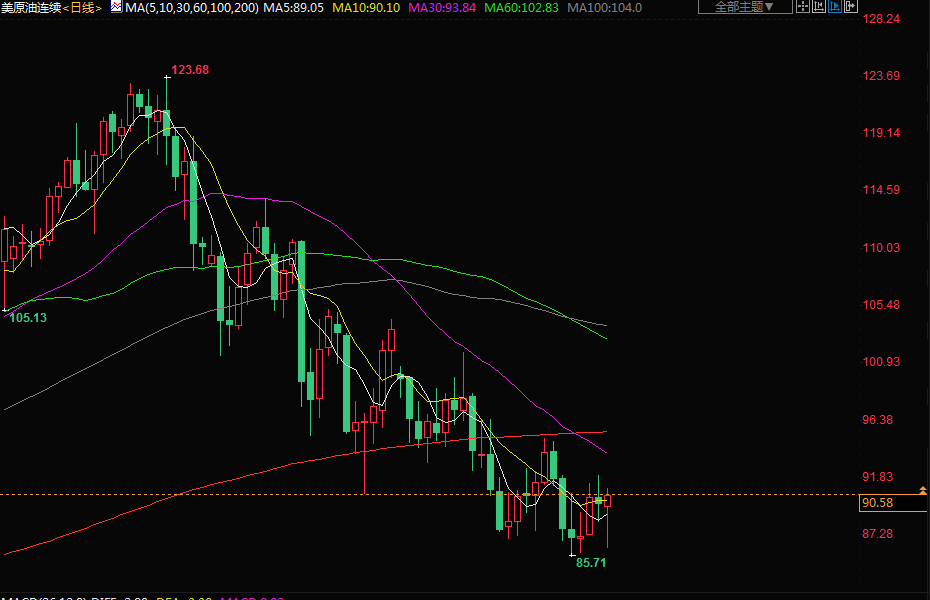
Task: Click the orange triangle marker beside current price
Action: click(x=920, y=490)
